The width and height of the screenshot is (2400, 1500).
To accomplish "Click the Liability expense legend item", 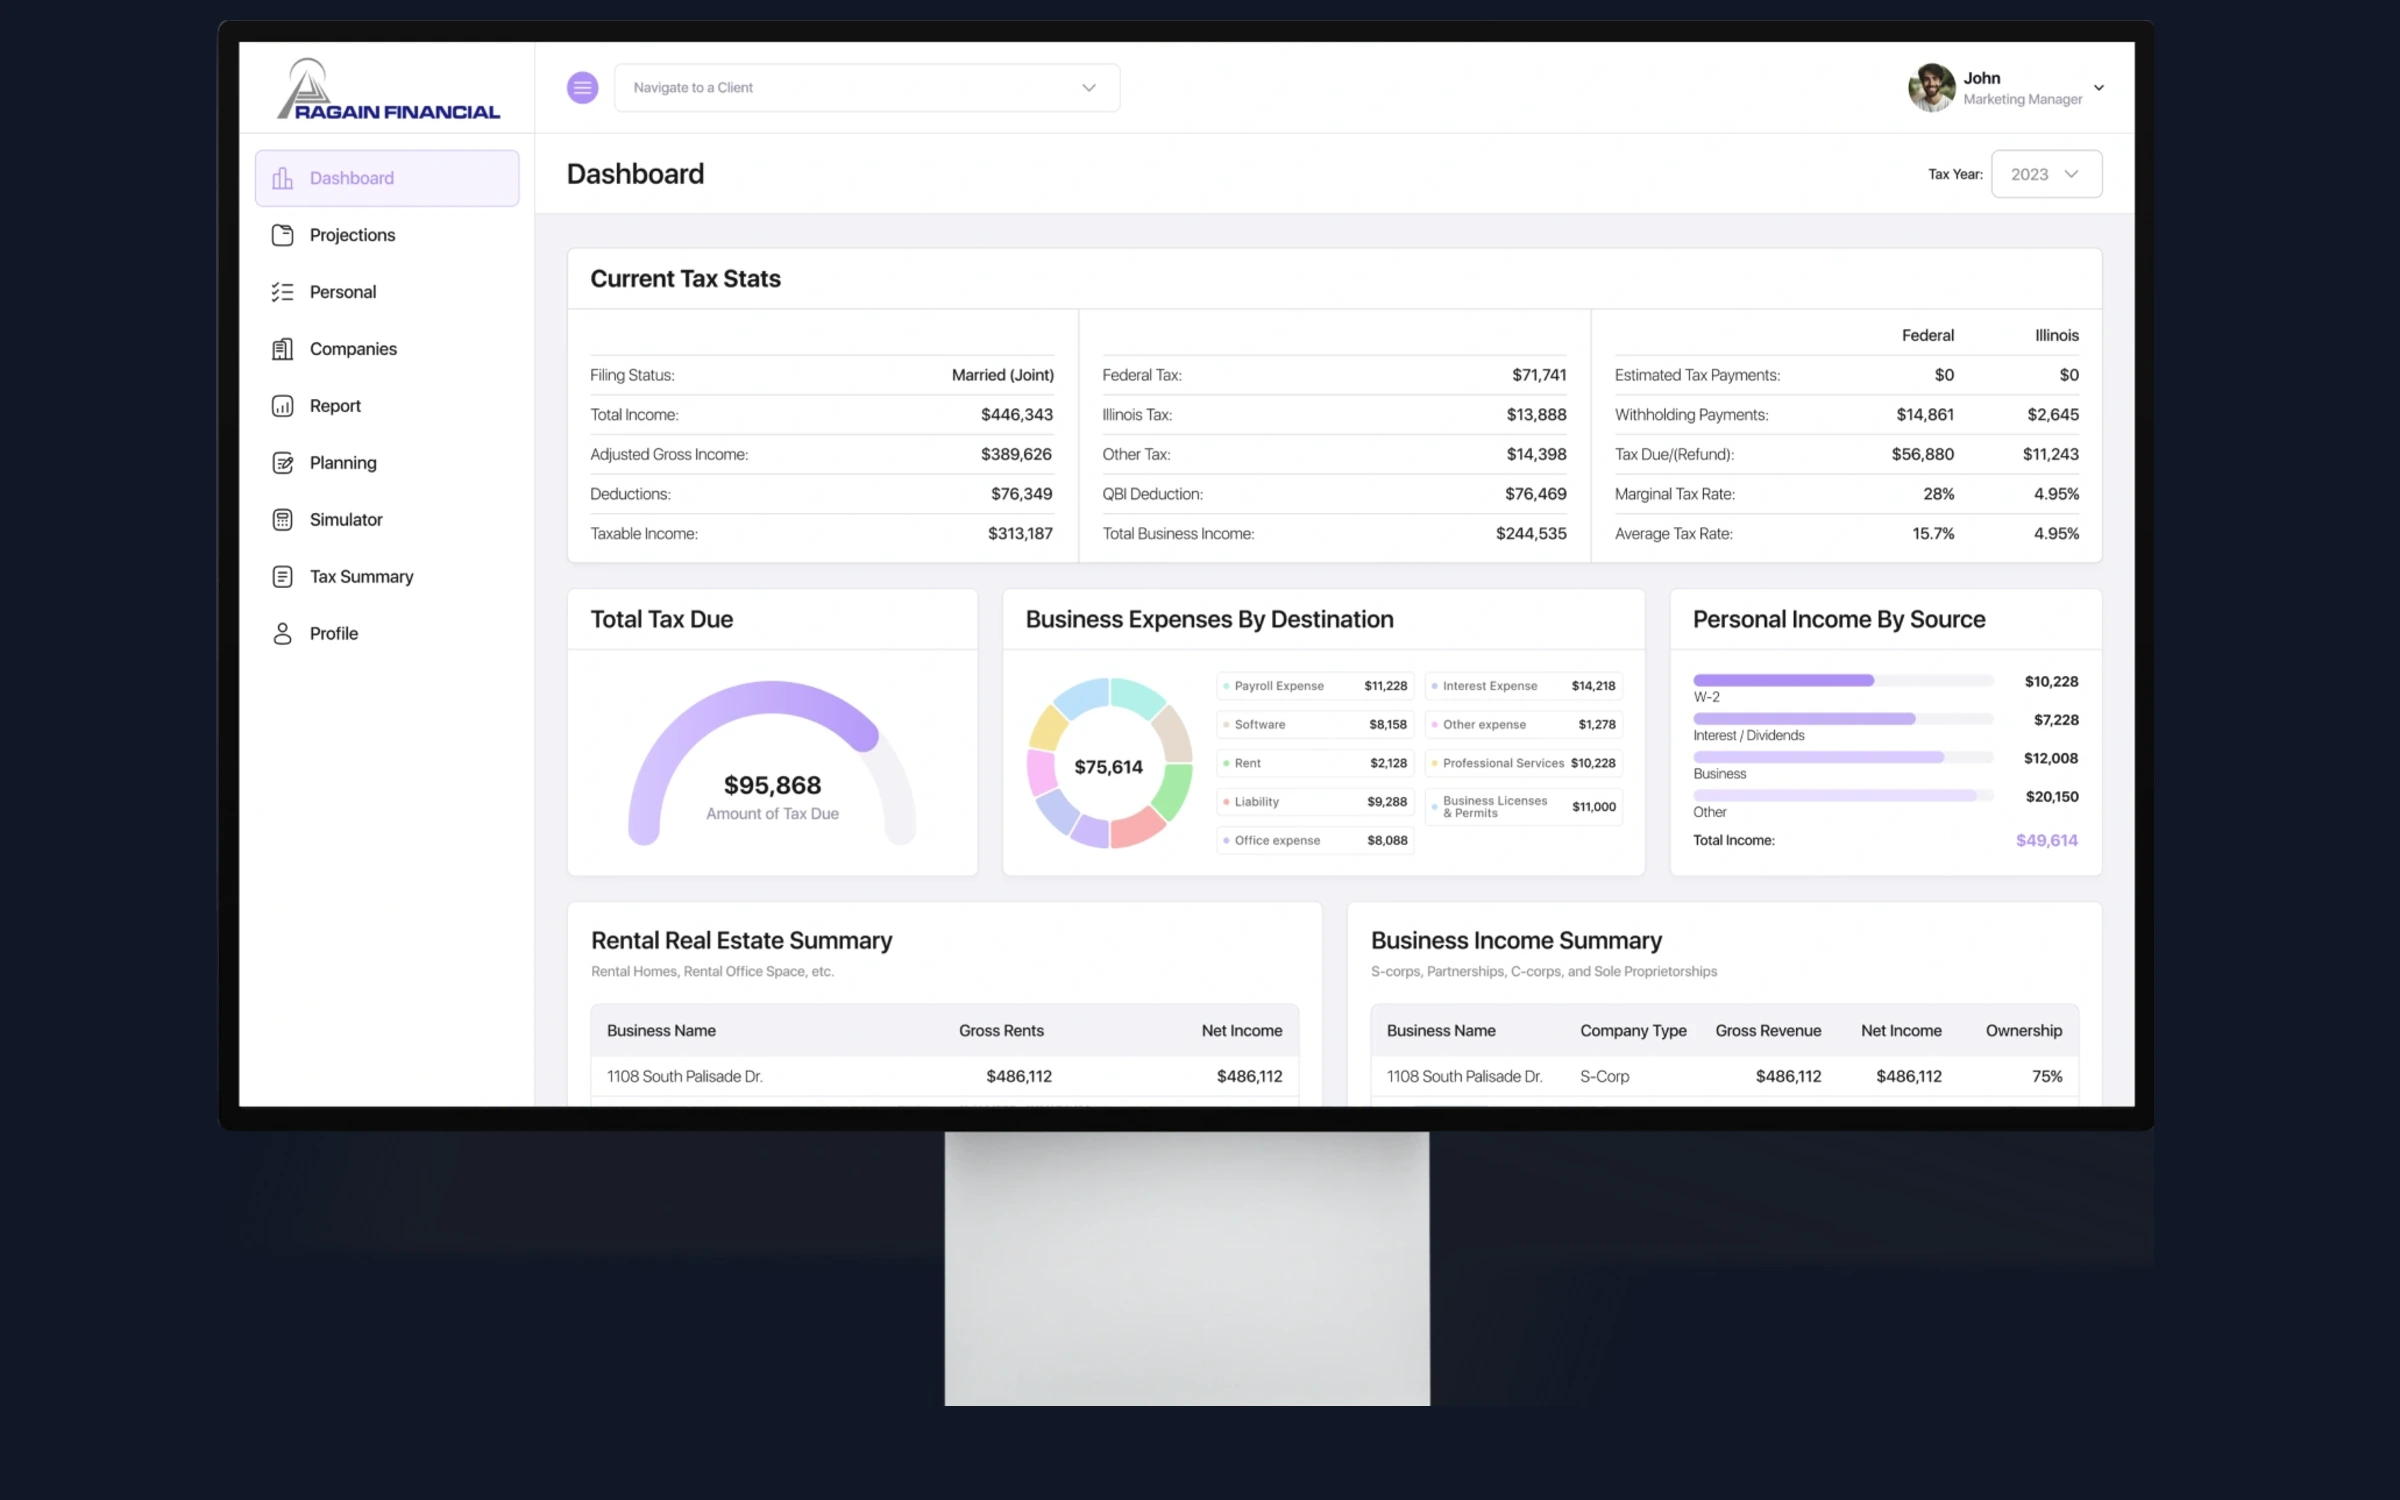I will point(1315,802).
